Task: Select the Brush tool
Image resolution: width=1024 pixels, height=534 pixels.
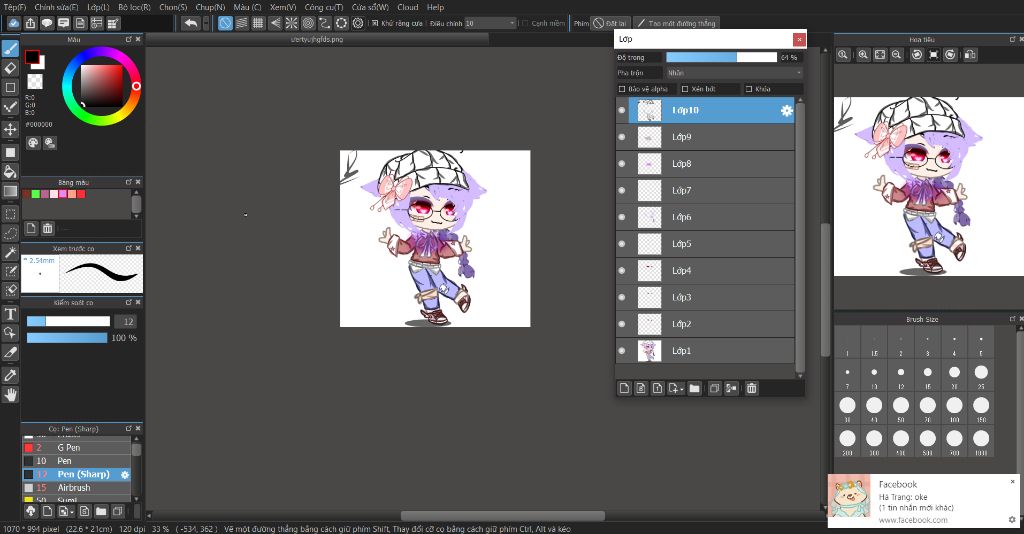Action: click(10, 49)
